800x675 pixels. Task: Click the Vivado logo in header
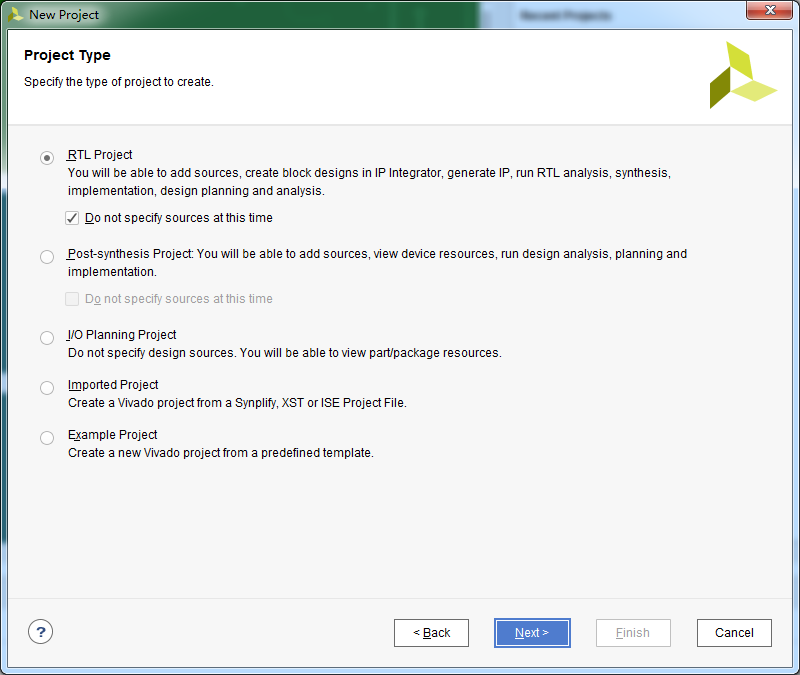(743, 75)
